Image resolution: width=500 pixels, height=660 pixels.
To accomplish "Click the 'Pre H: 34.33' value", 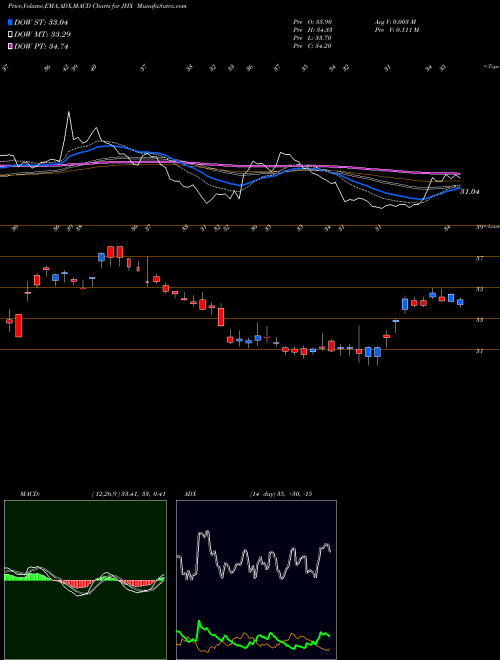I will pos(313,30).
